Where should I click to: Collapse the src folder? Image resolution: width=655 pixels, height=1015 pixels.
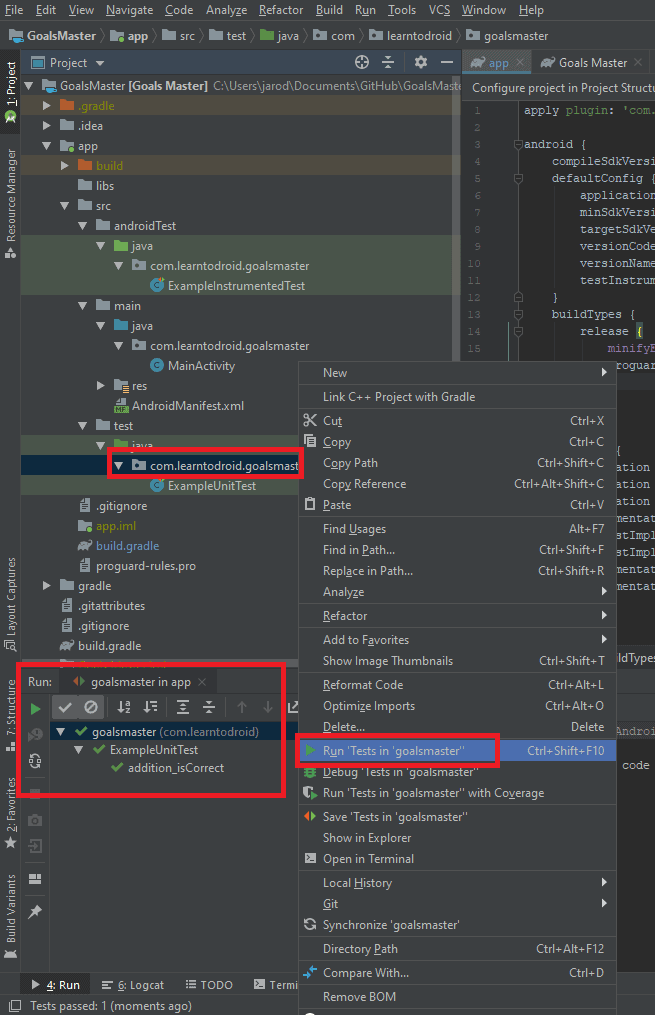[65, 206]
